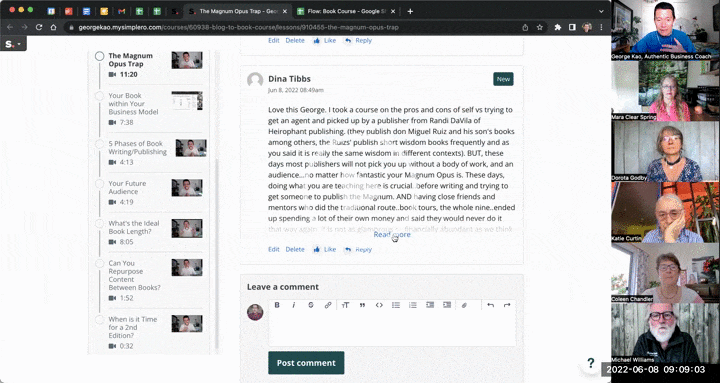Reload the page in Chrome

tap(39, 27)
